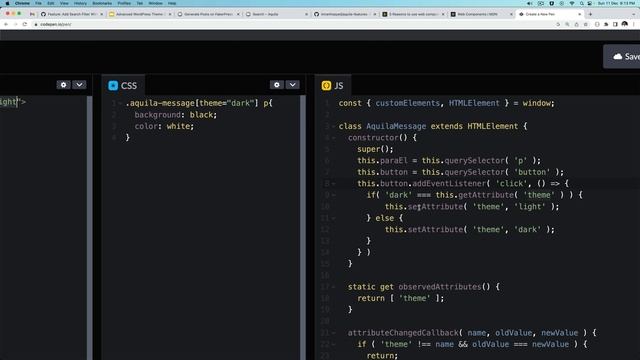This screenshot has height=360, width=640.
Task: Open the Profiles menu
Action: [x=124, y=3]
